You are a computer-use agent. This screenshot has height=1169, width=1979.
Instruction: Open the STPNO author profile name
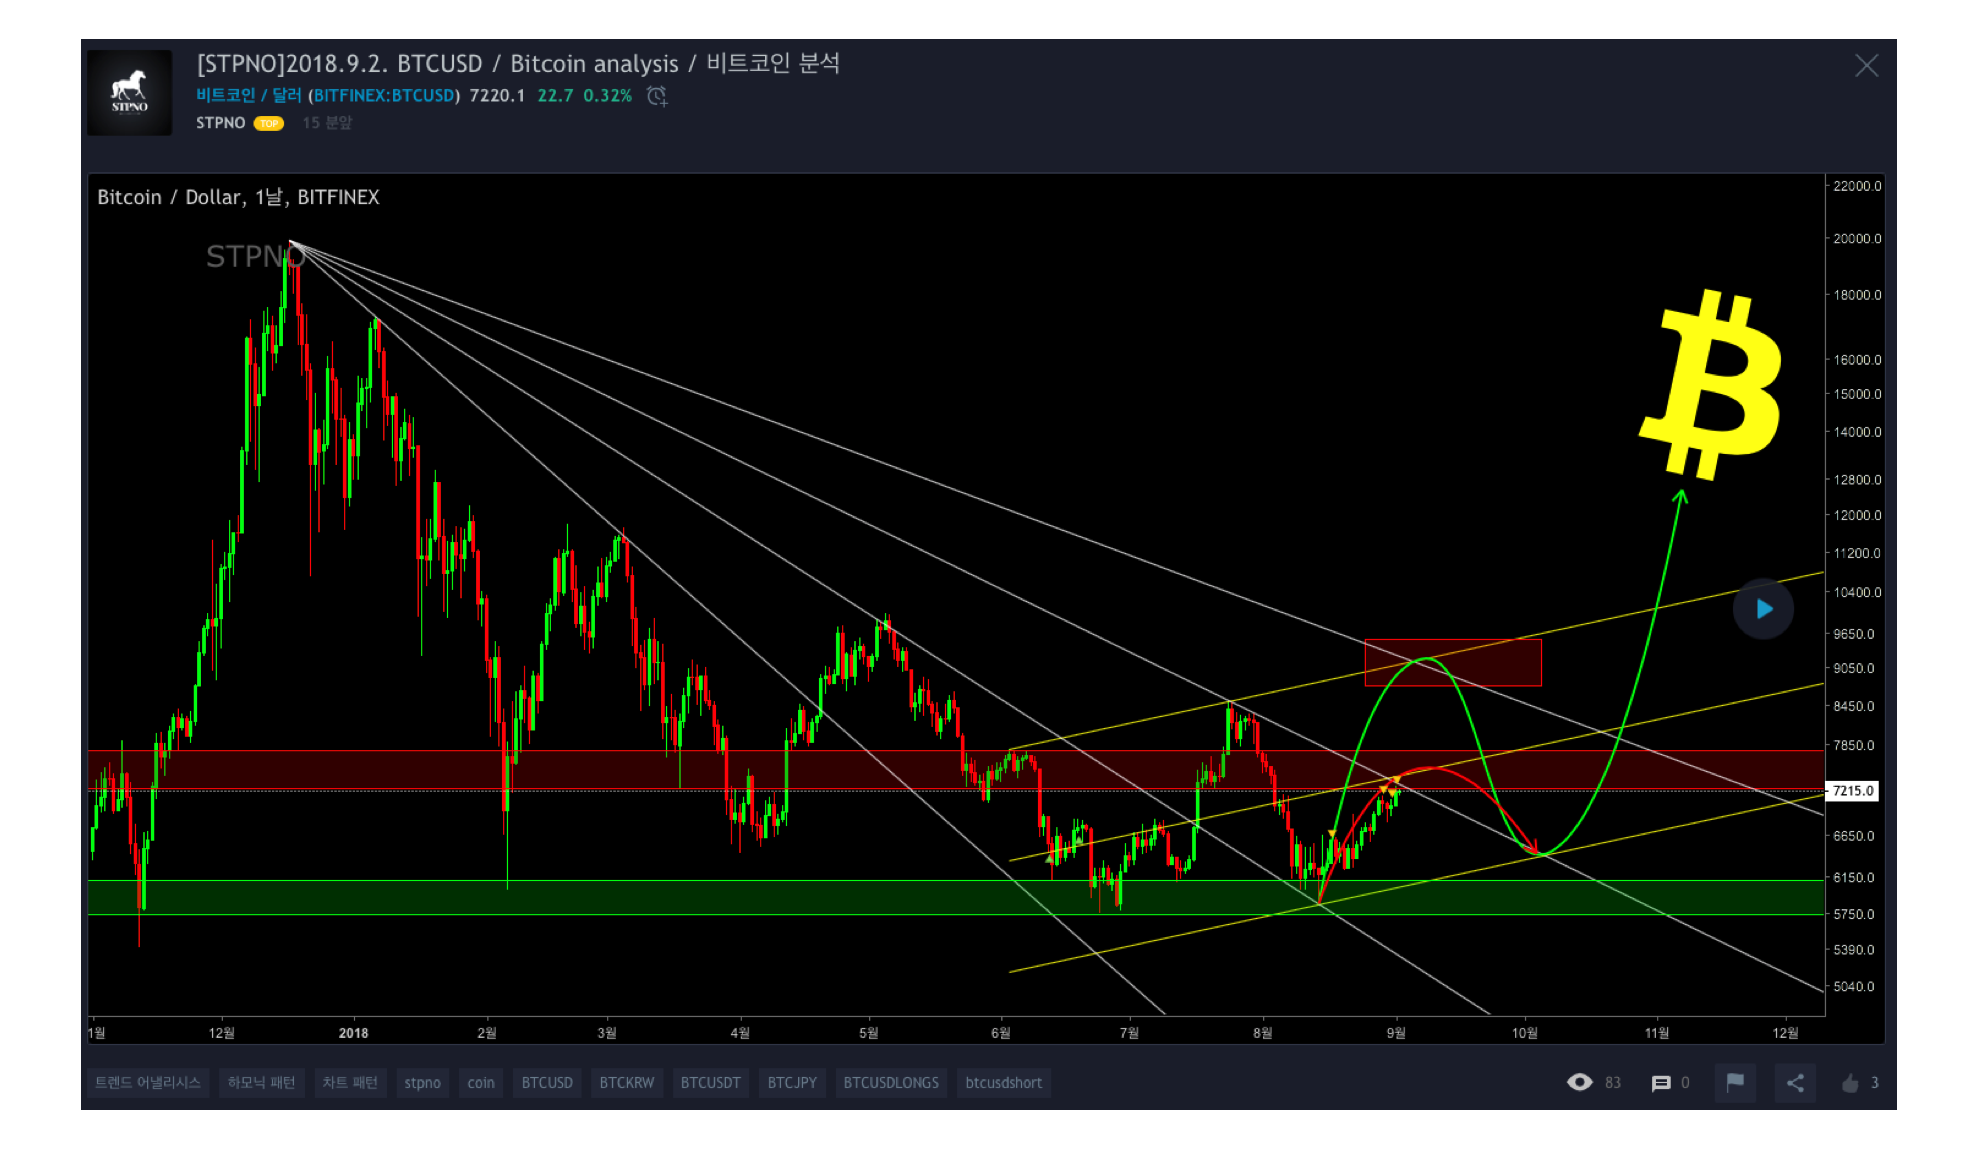pos(220,123)
